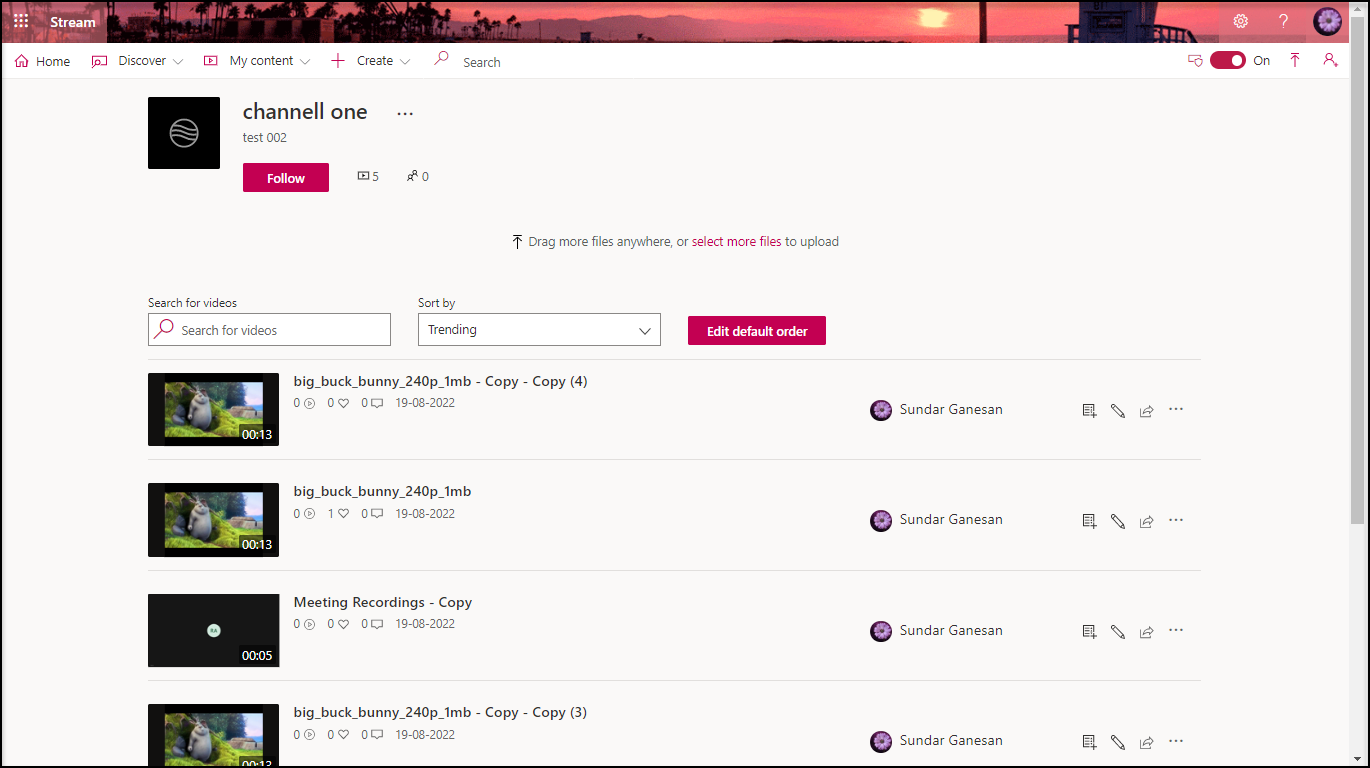Open more options for channell one

click(x=405, y=114)
